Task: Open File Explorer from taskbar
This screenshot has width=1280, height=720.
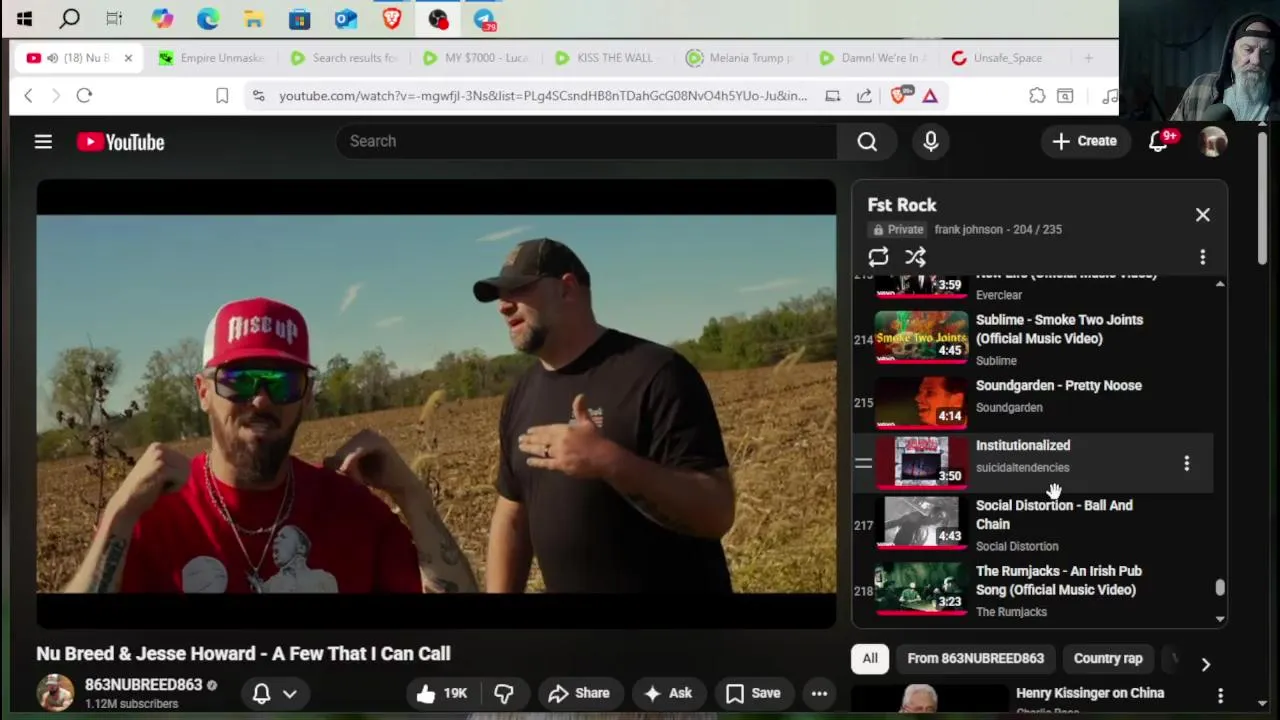Action: pos(253,18)
